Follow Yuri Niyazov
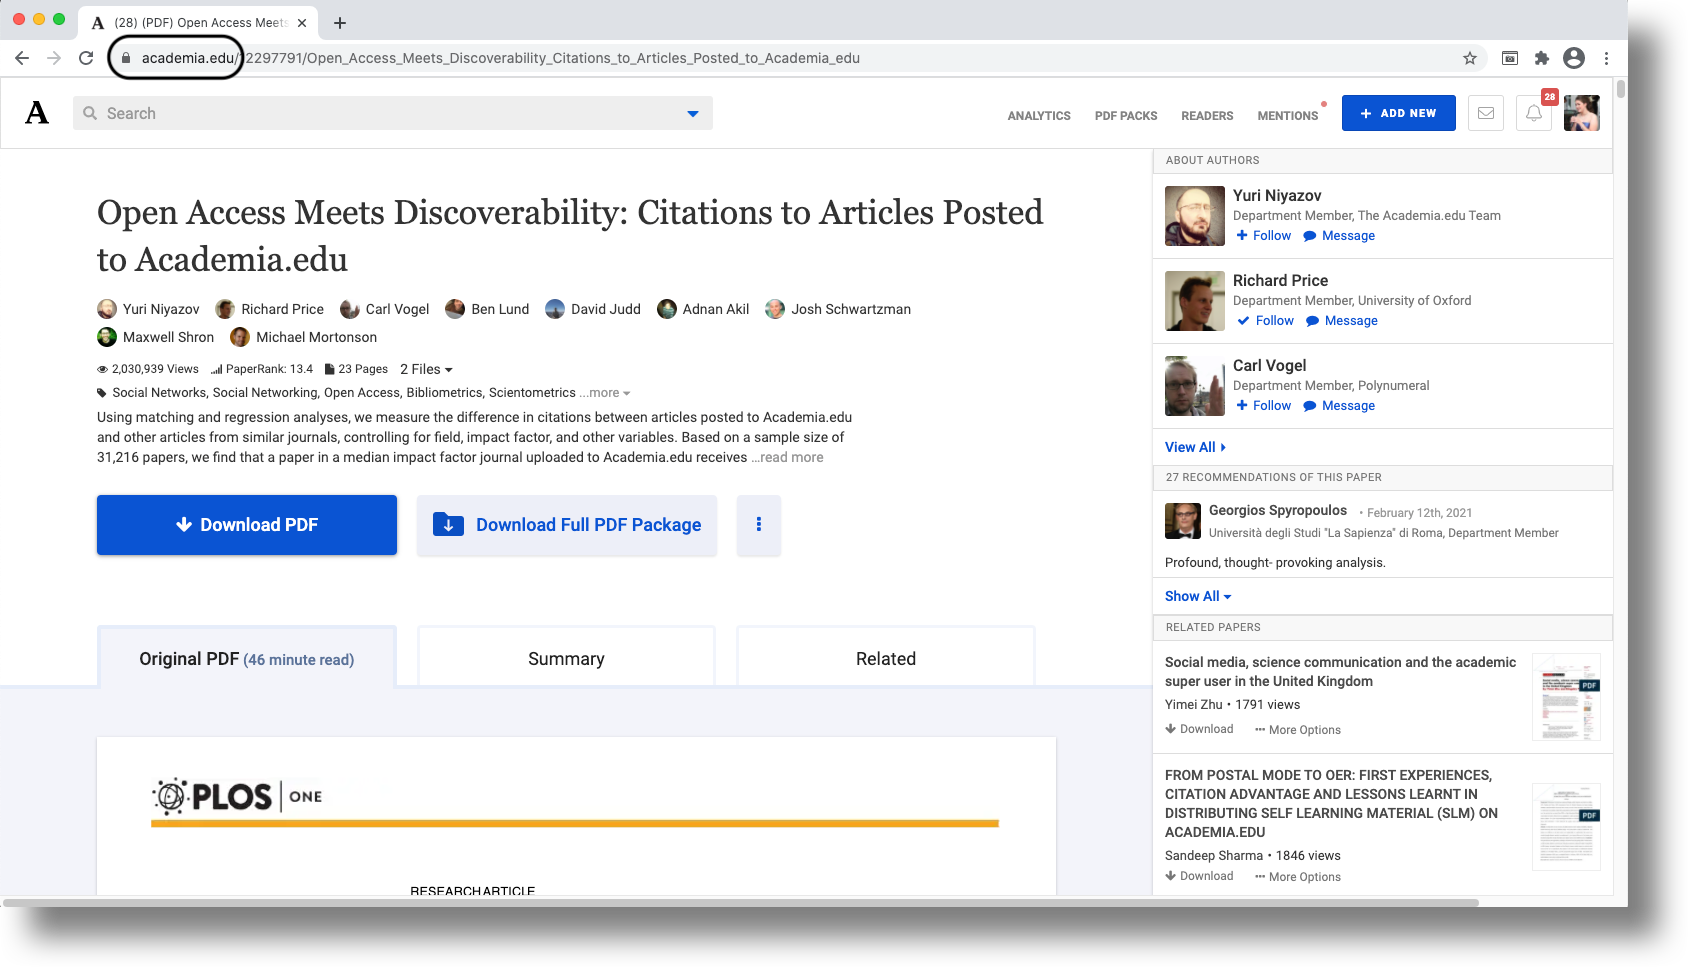The height and width of the screenshot is (967, 1688). tap(1264, 236)
